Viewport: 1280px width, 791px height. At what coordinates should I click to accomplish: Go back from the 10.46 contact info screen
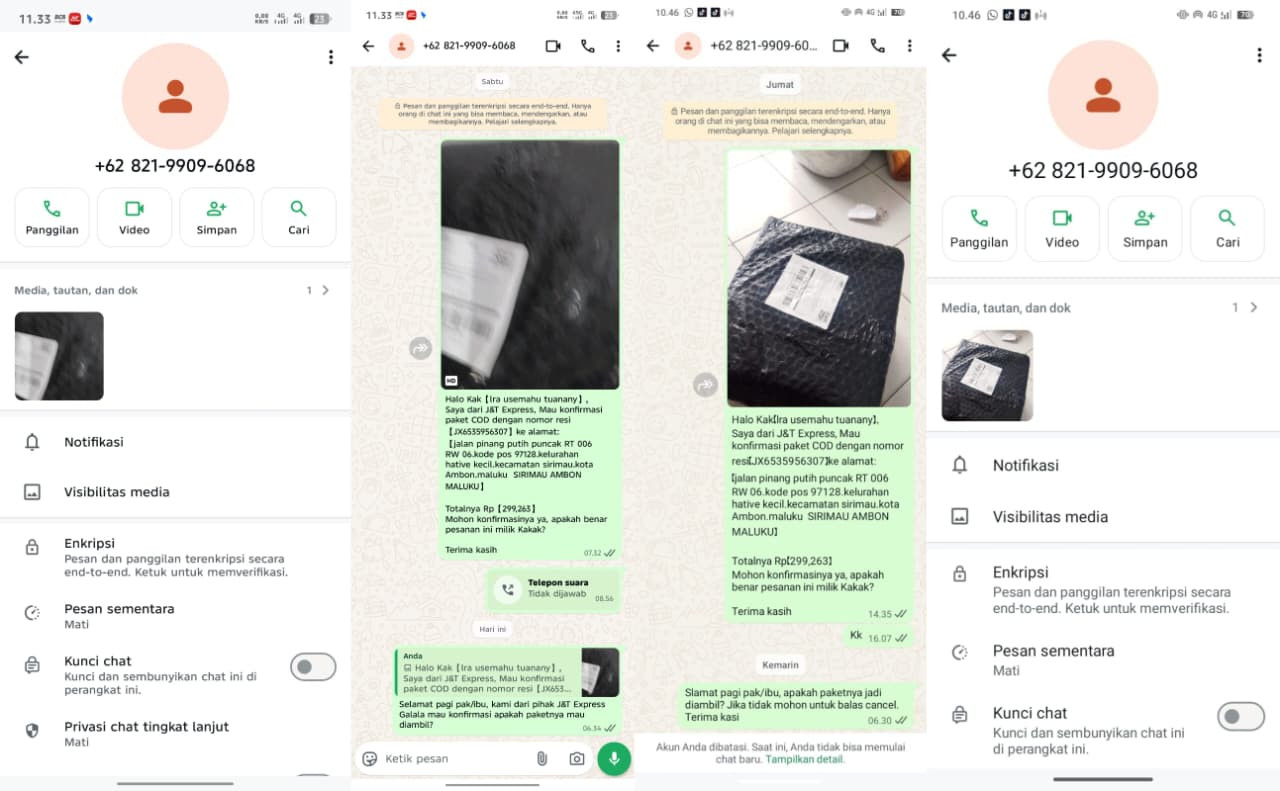949,56
